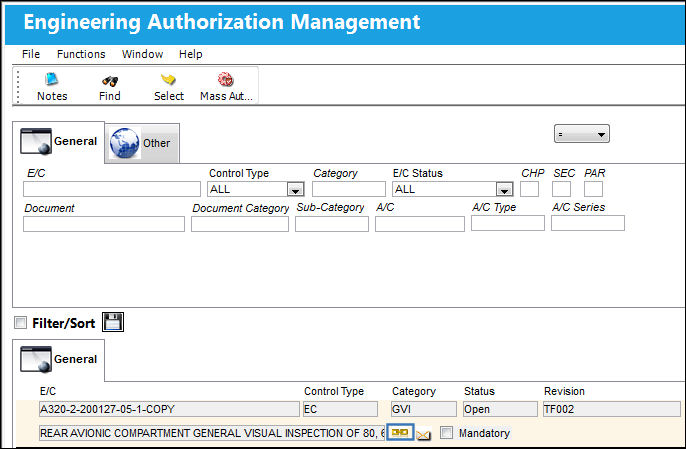The width and height of the screenshot is (686, 449).
Task: Click the envelope icon beside Mandatory
Action: [x=423, y=435]
